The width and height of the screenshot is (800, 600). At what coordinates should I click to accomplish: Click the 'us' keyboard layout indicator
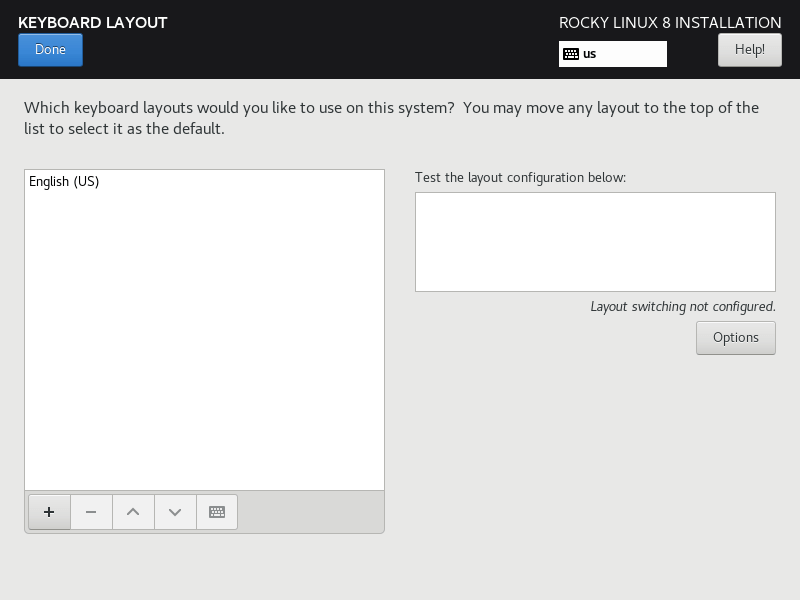[x=612, y=54]
